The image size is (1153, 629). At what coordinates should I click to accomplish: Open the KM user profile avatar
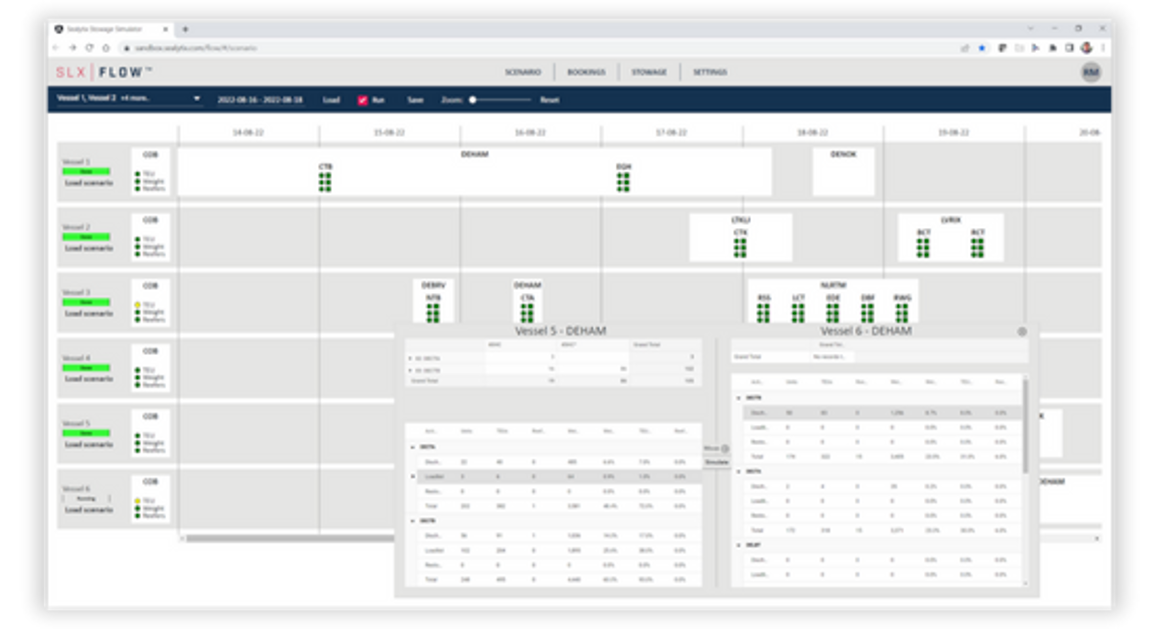1090,73
